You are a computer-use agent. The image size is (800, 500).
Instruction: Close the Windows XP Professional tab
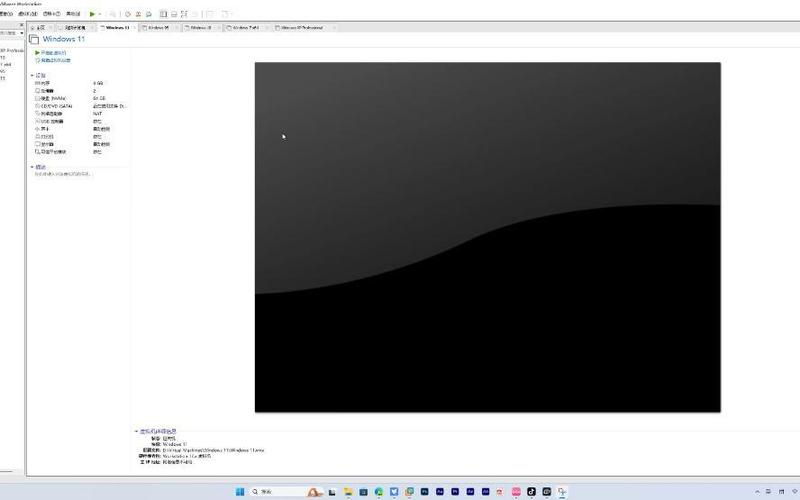click(334, 28)
